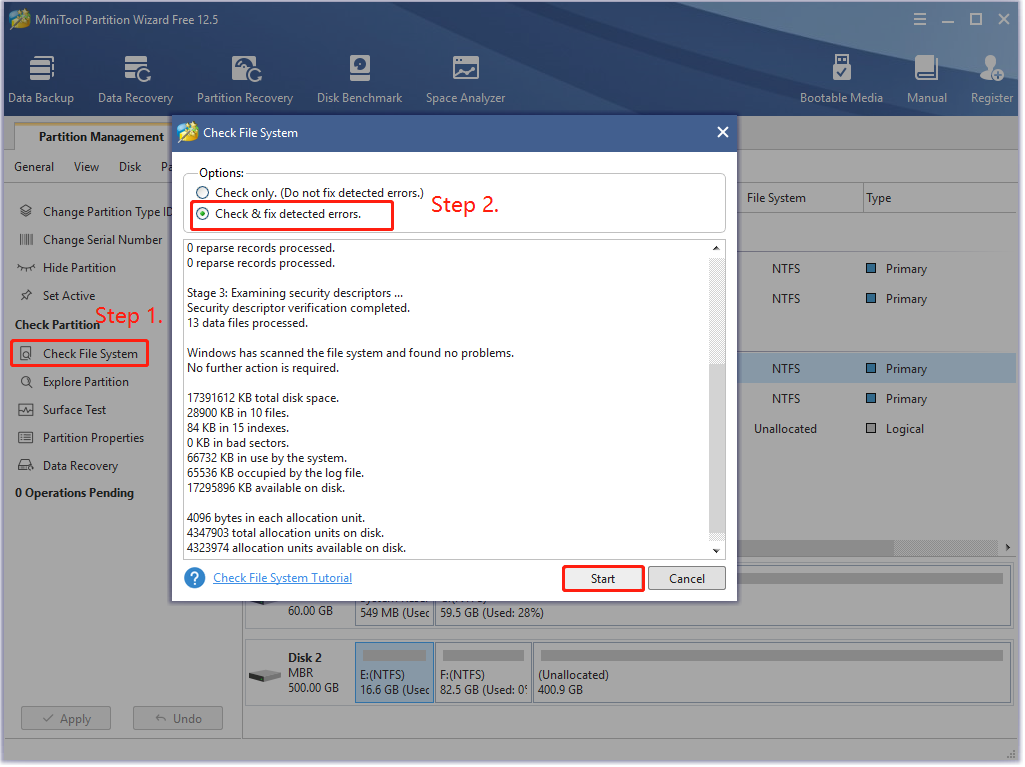
Task: Click the Unallocated Logical row
Action: coord(877,429)
